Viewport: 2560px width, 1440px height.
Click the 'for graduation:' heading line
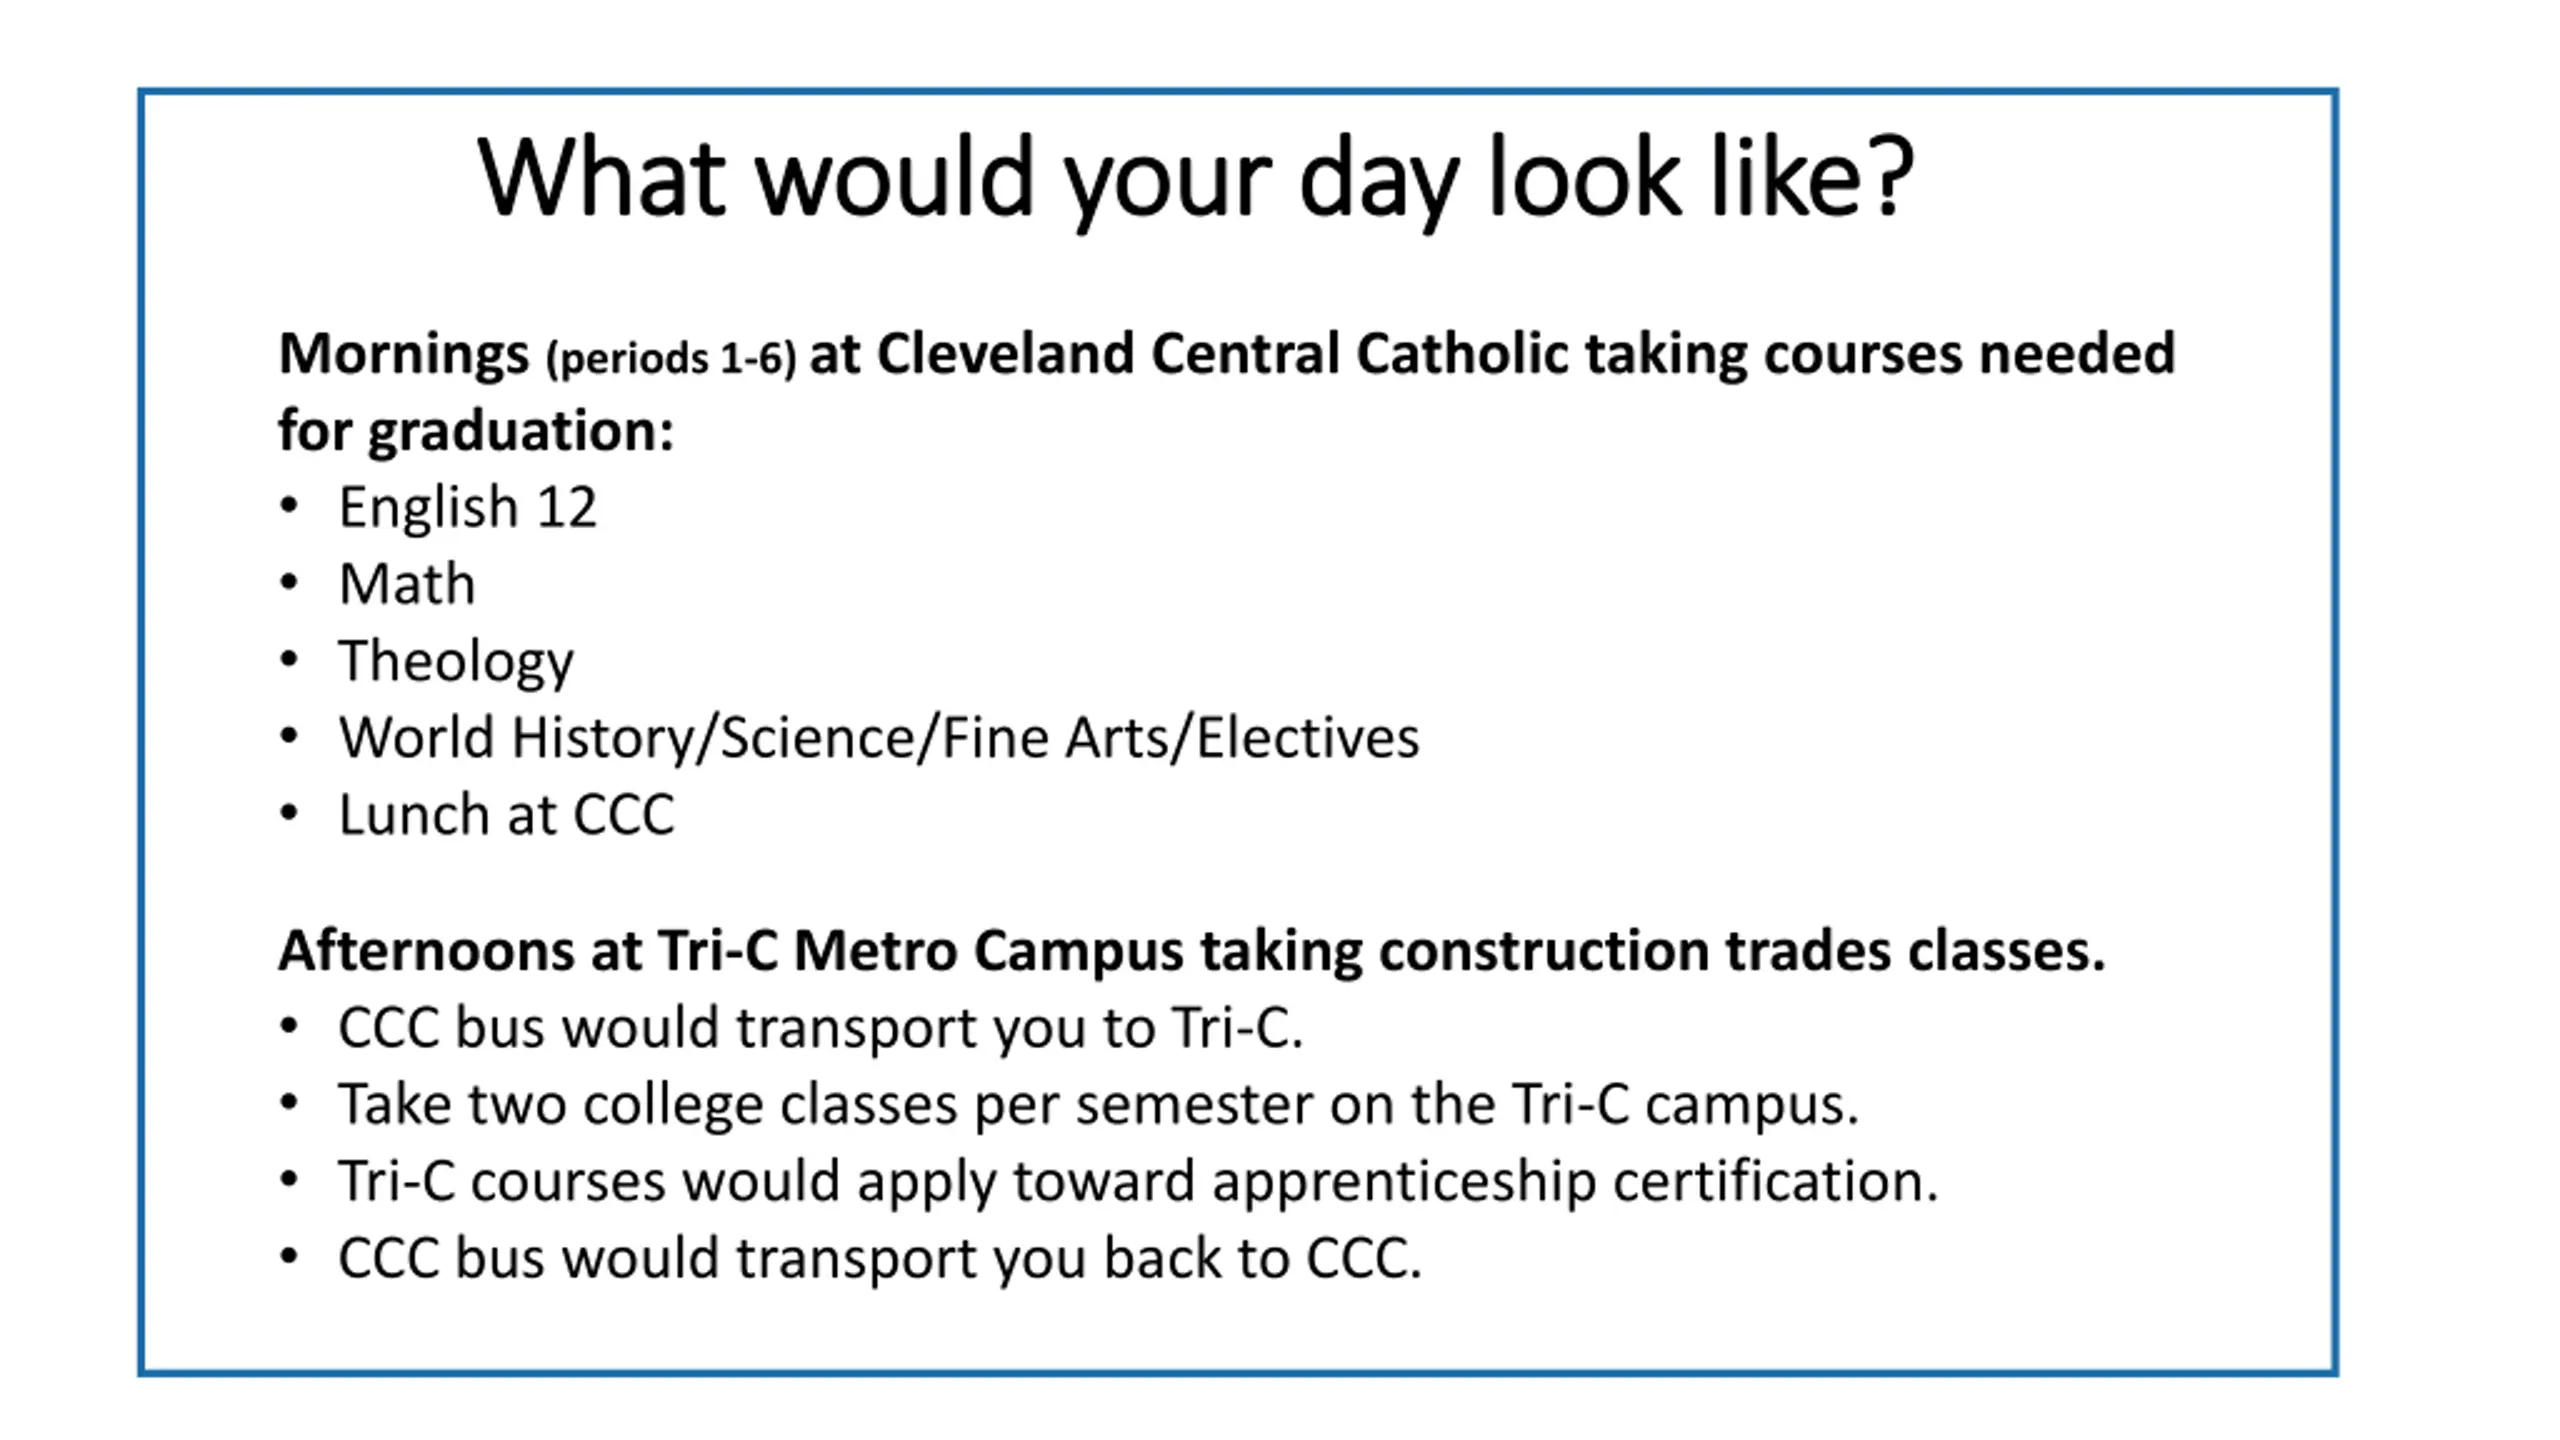click(476, 431)
